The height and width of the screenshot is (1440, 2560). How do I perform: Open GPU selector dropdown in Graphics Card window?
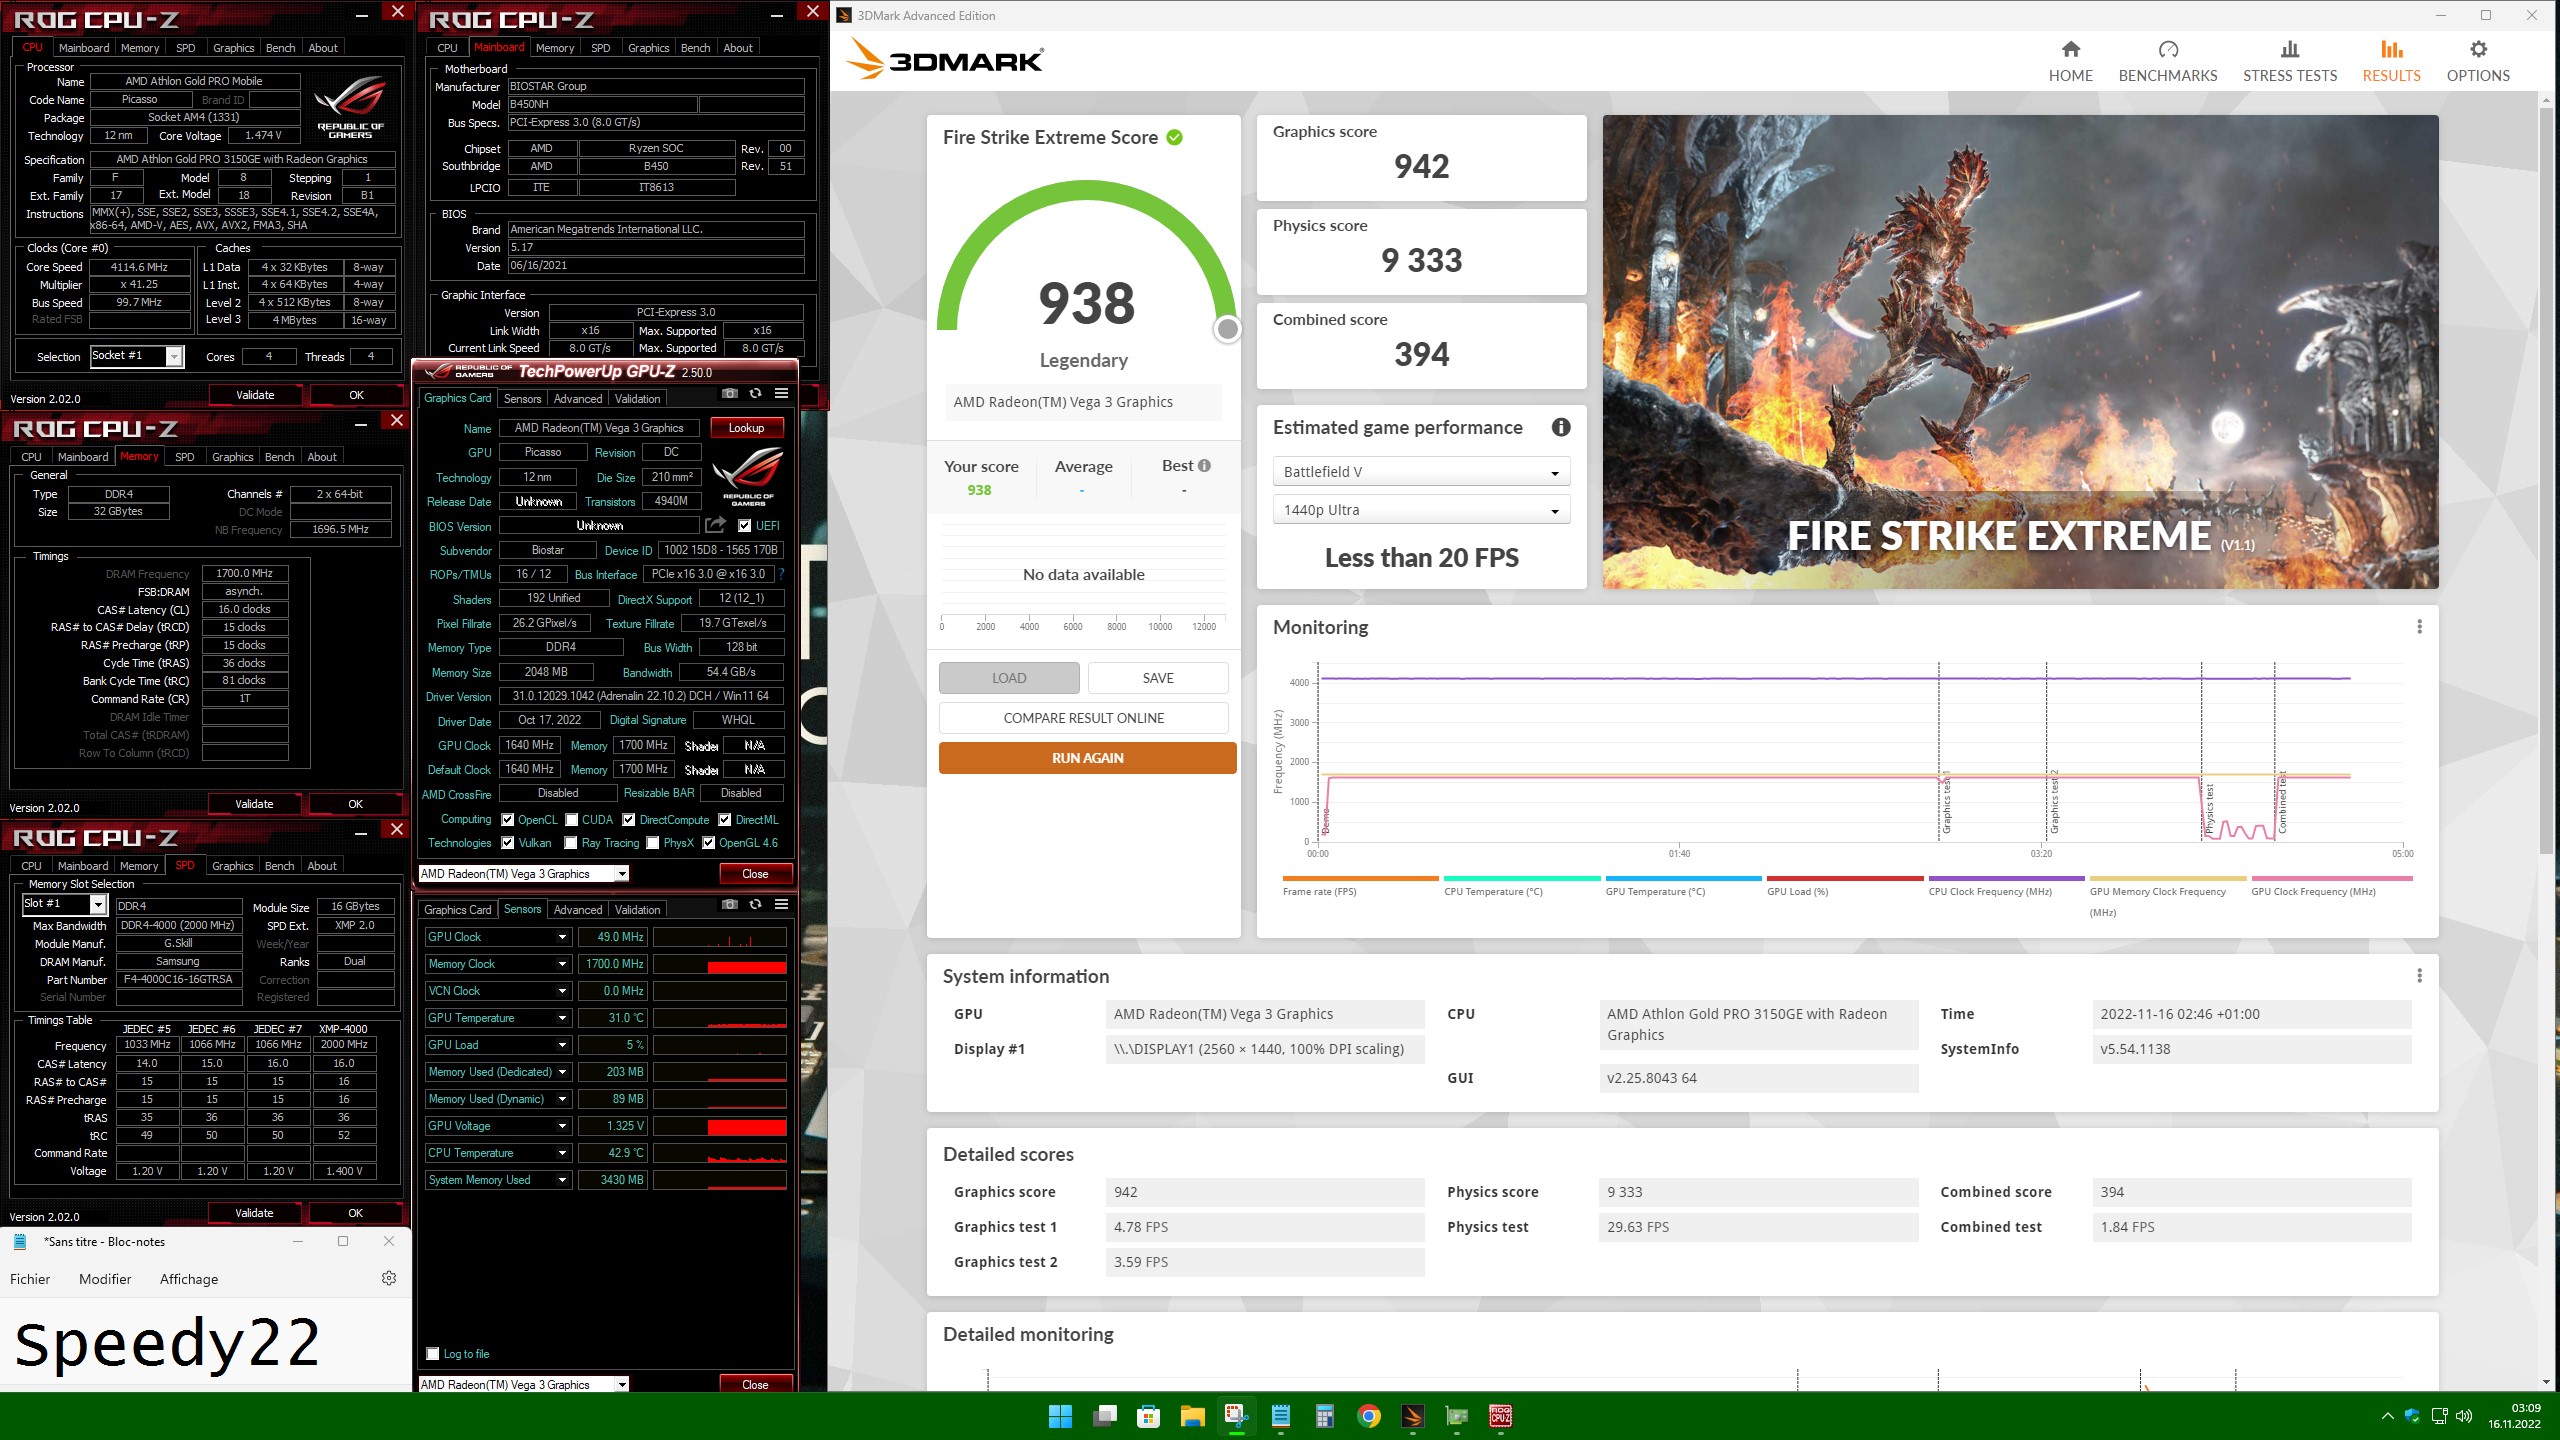click(x=523, y=874)
